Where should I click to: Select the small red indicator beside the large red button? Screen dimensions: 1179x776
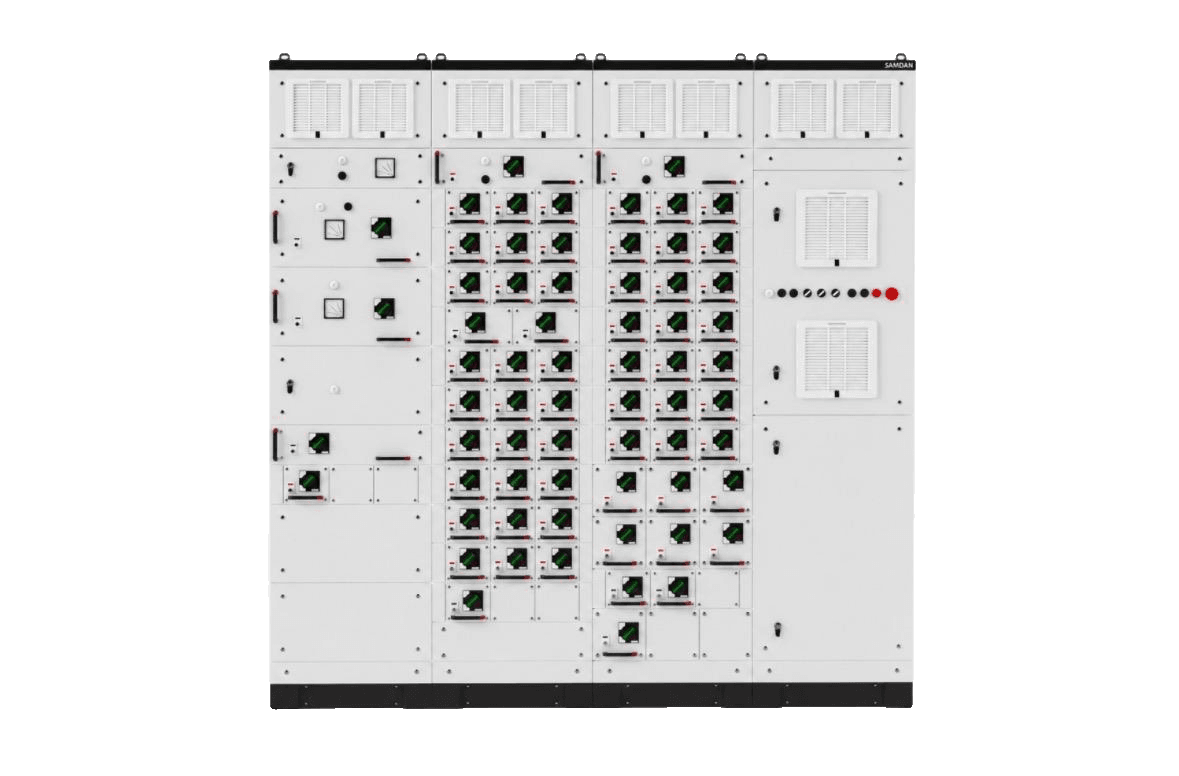pyautogui.click(x=876, y=293)
